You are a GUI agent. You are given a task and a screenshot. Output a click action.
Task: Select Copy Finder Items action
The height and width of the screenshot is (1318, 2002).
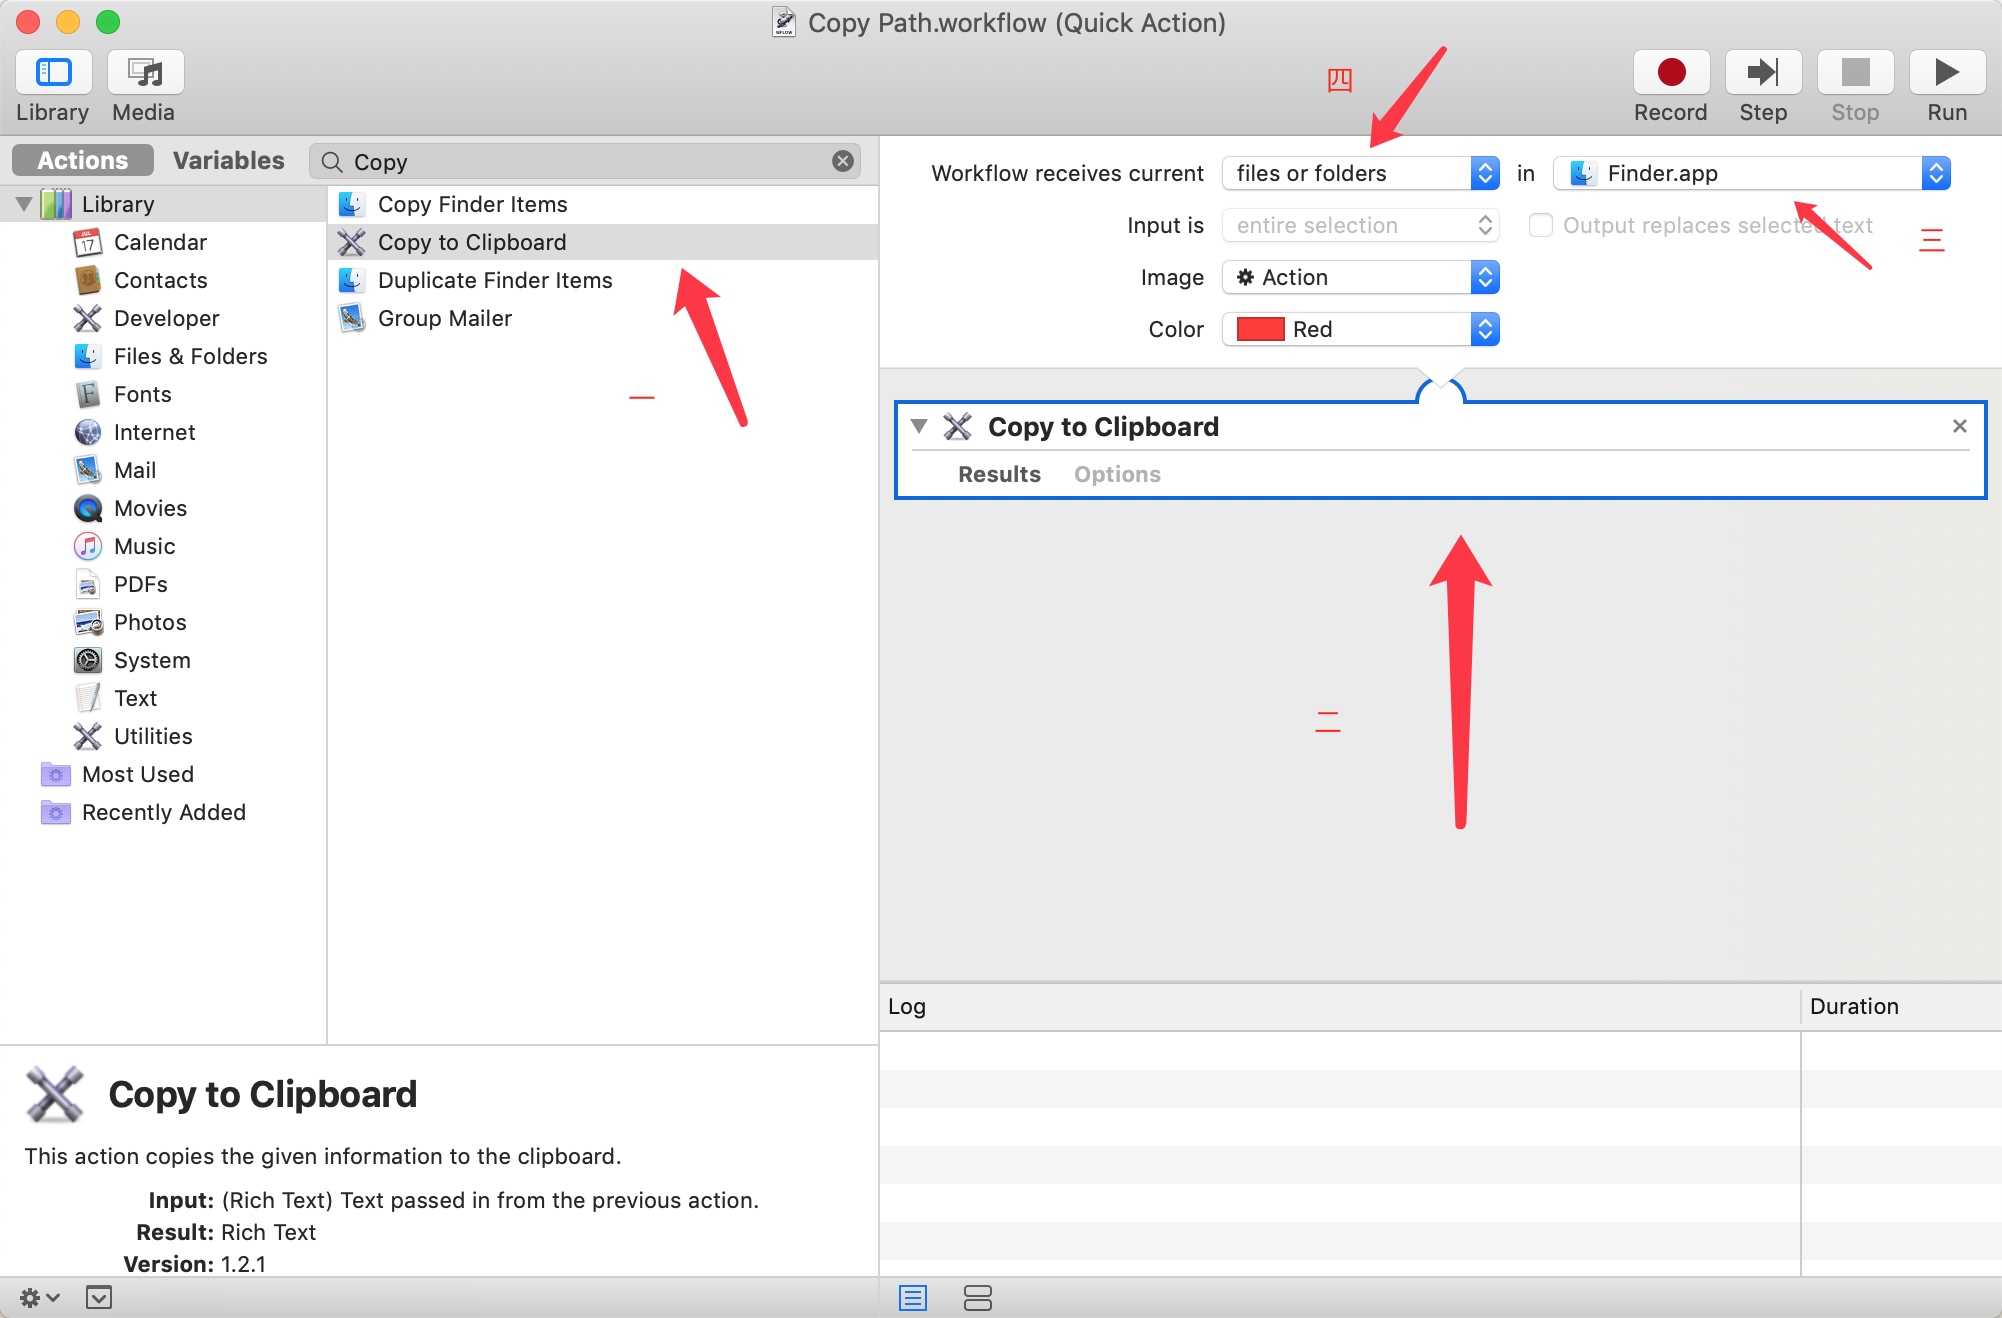pyautogui.click(x=472, y=204)
